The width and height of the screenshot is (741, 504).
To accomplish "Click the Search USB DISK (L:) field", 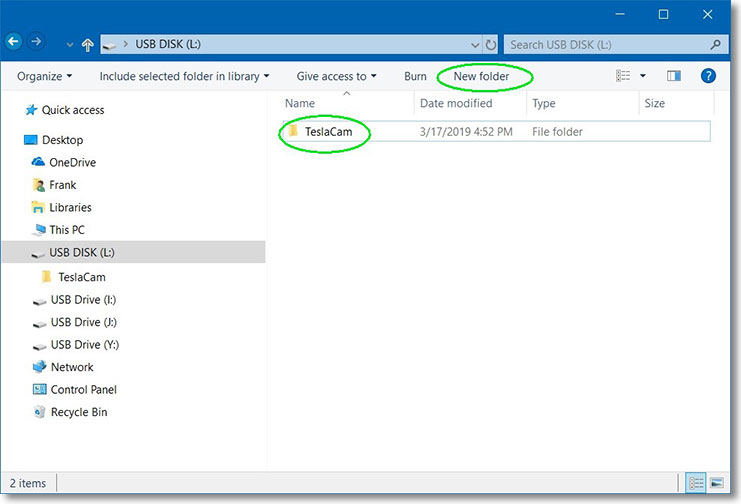I will [x=605, y=45].
